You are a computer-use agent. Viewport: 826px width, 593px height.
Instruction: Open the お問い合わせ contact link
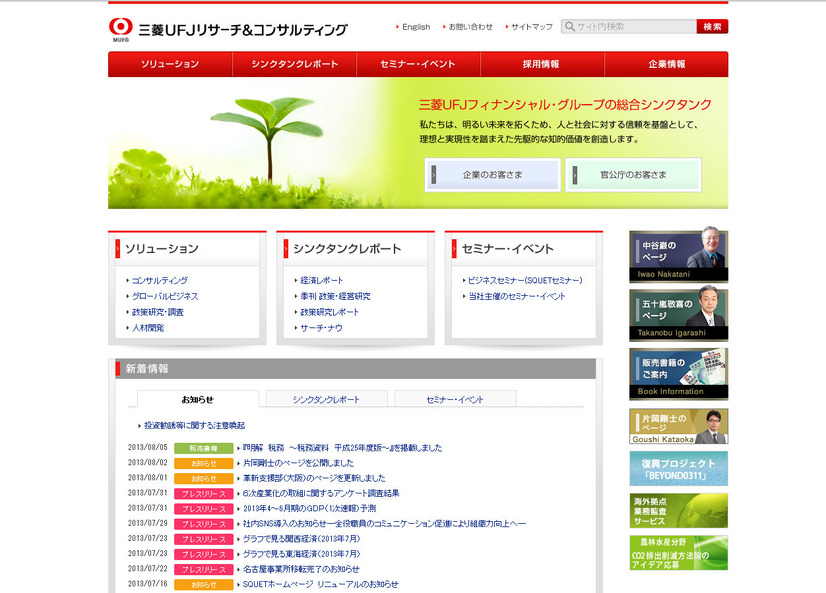click(x=470, y=27)
